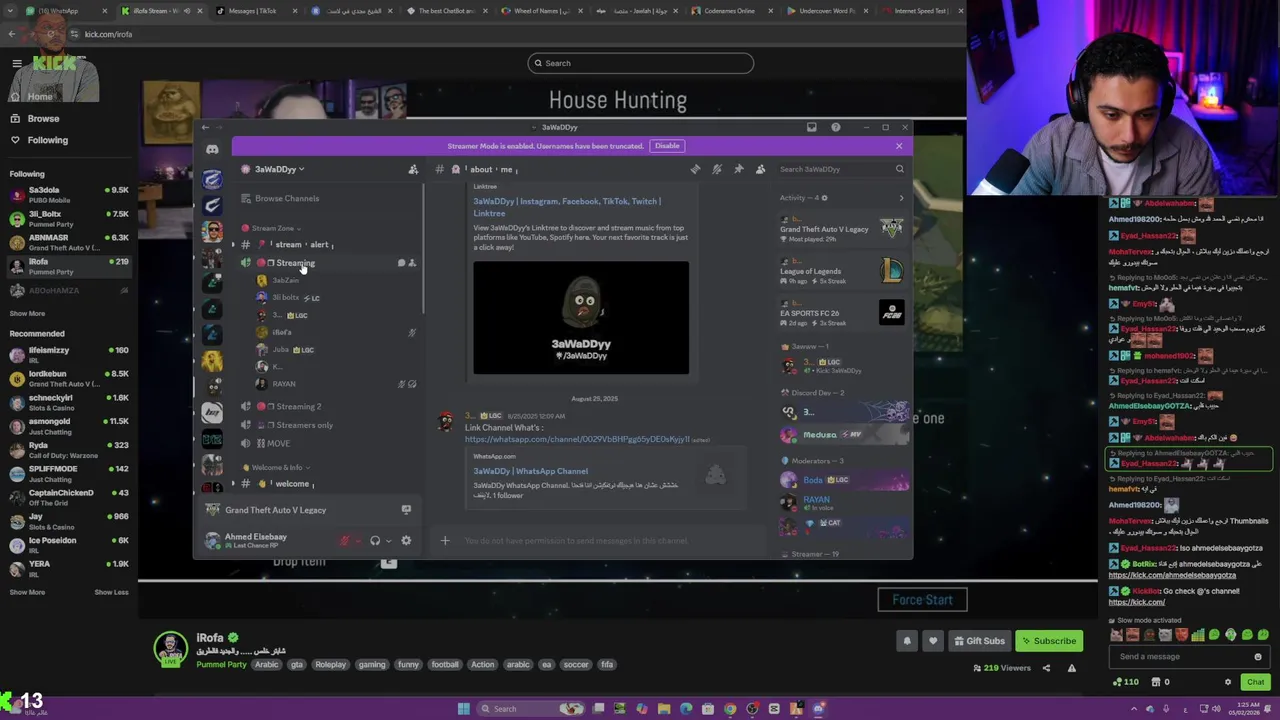This screenshot has width=1280, height=720.
Task: Open notification settings bell in channel header
Action: (717, 169)
